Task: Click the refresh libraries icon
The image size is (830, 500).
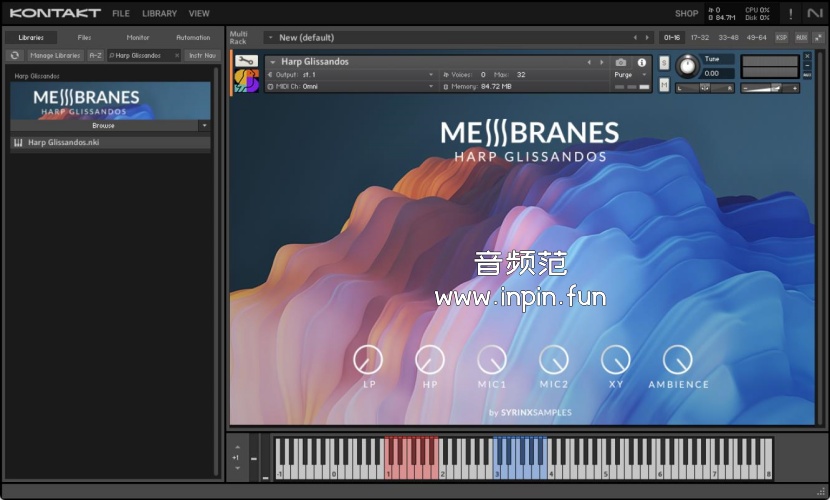Action: point(15,55)
